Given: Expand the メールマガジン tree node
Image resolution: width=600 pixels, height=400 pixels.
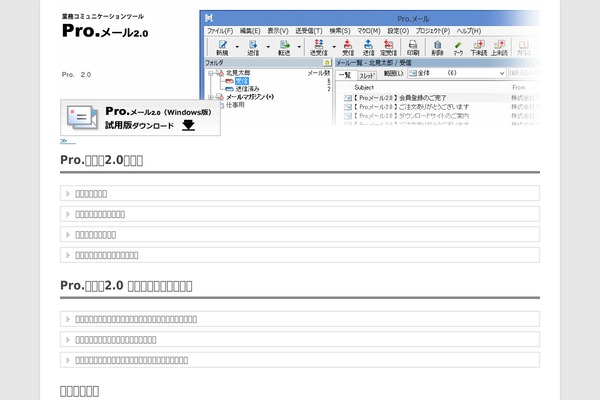Looking at the screenshot, I should point(210,97).
